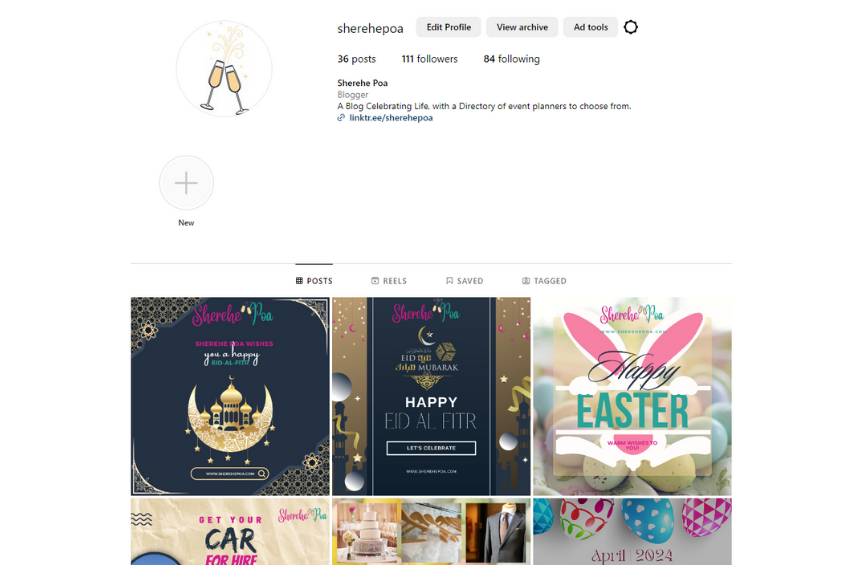
Task: View the 111 followers list
Action: (x=429, y=59)
